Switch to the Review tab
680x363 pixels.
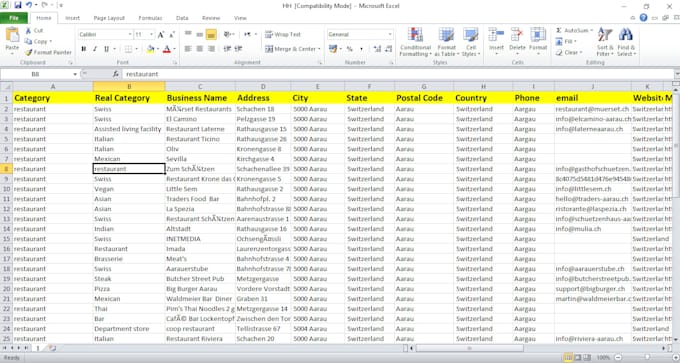[x=211, y=18]
